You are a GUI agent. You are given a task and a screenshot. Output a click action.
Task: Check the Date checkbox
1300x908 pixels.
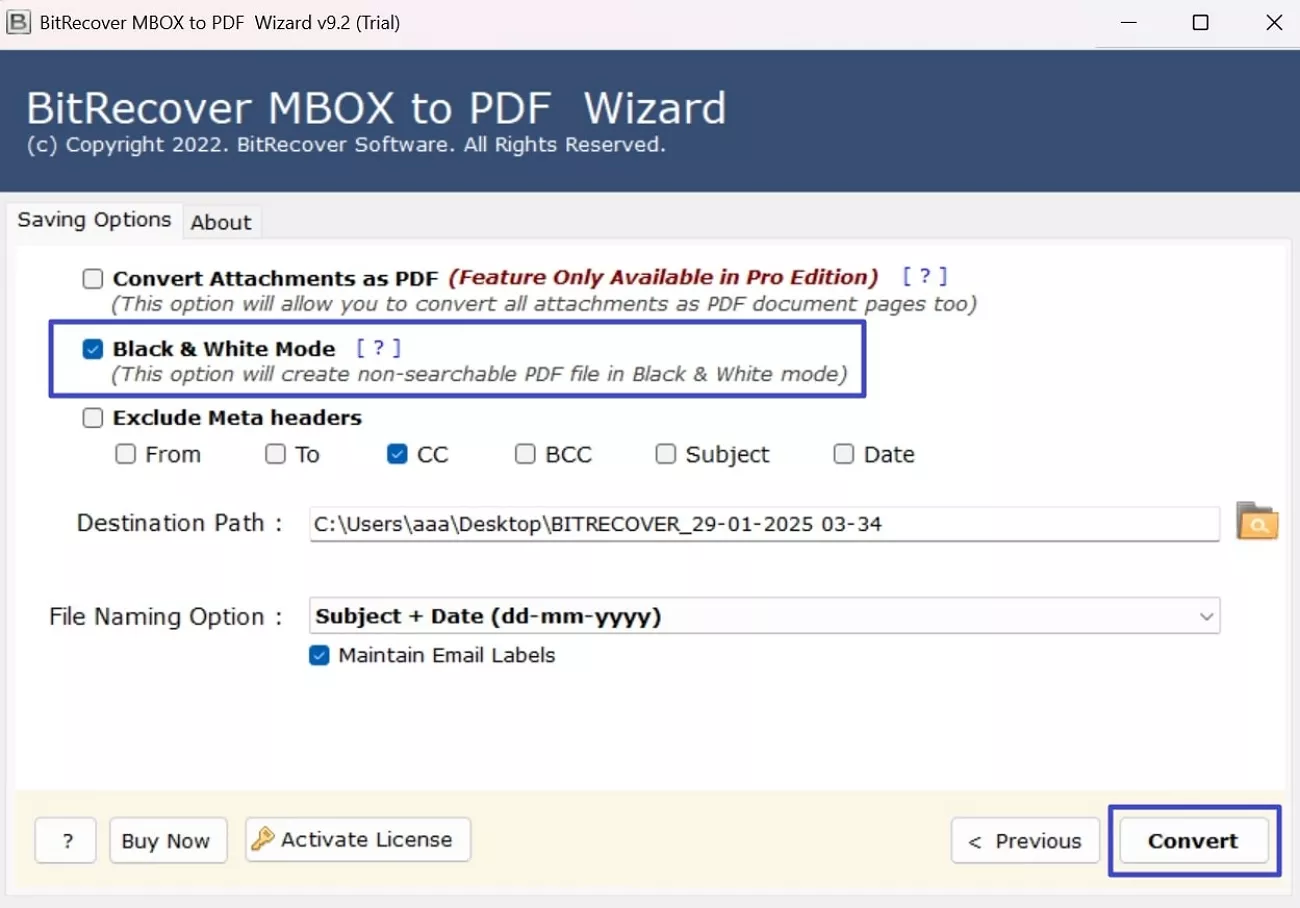coord(843,454)
